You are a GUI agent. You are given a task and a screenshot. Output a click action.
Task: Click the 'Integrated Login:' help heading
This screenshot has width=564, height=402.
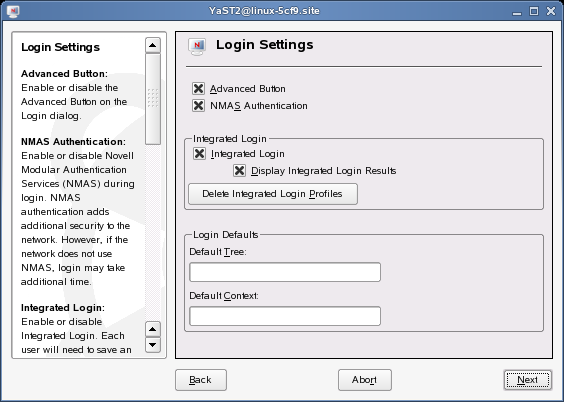click(x=63, y=308)
